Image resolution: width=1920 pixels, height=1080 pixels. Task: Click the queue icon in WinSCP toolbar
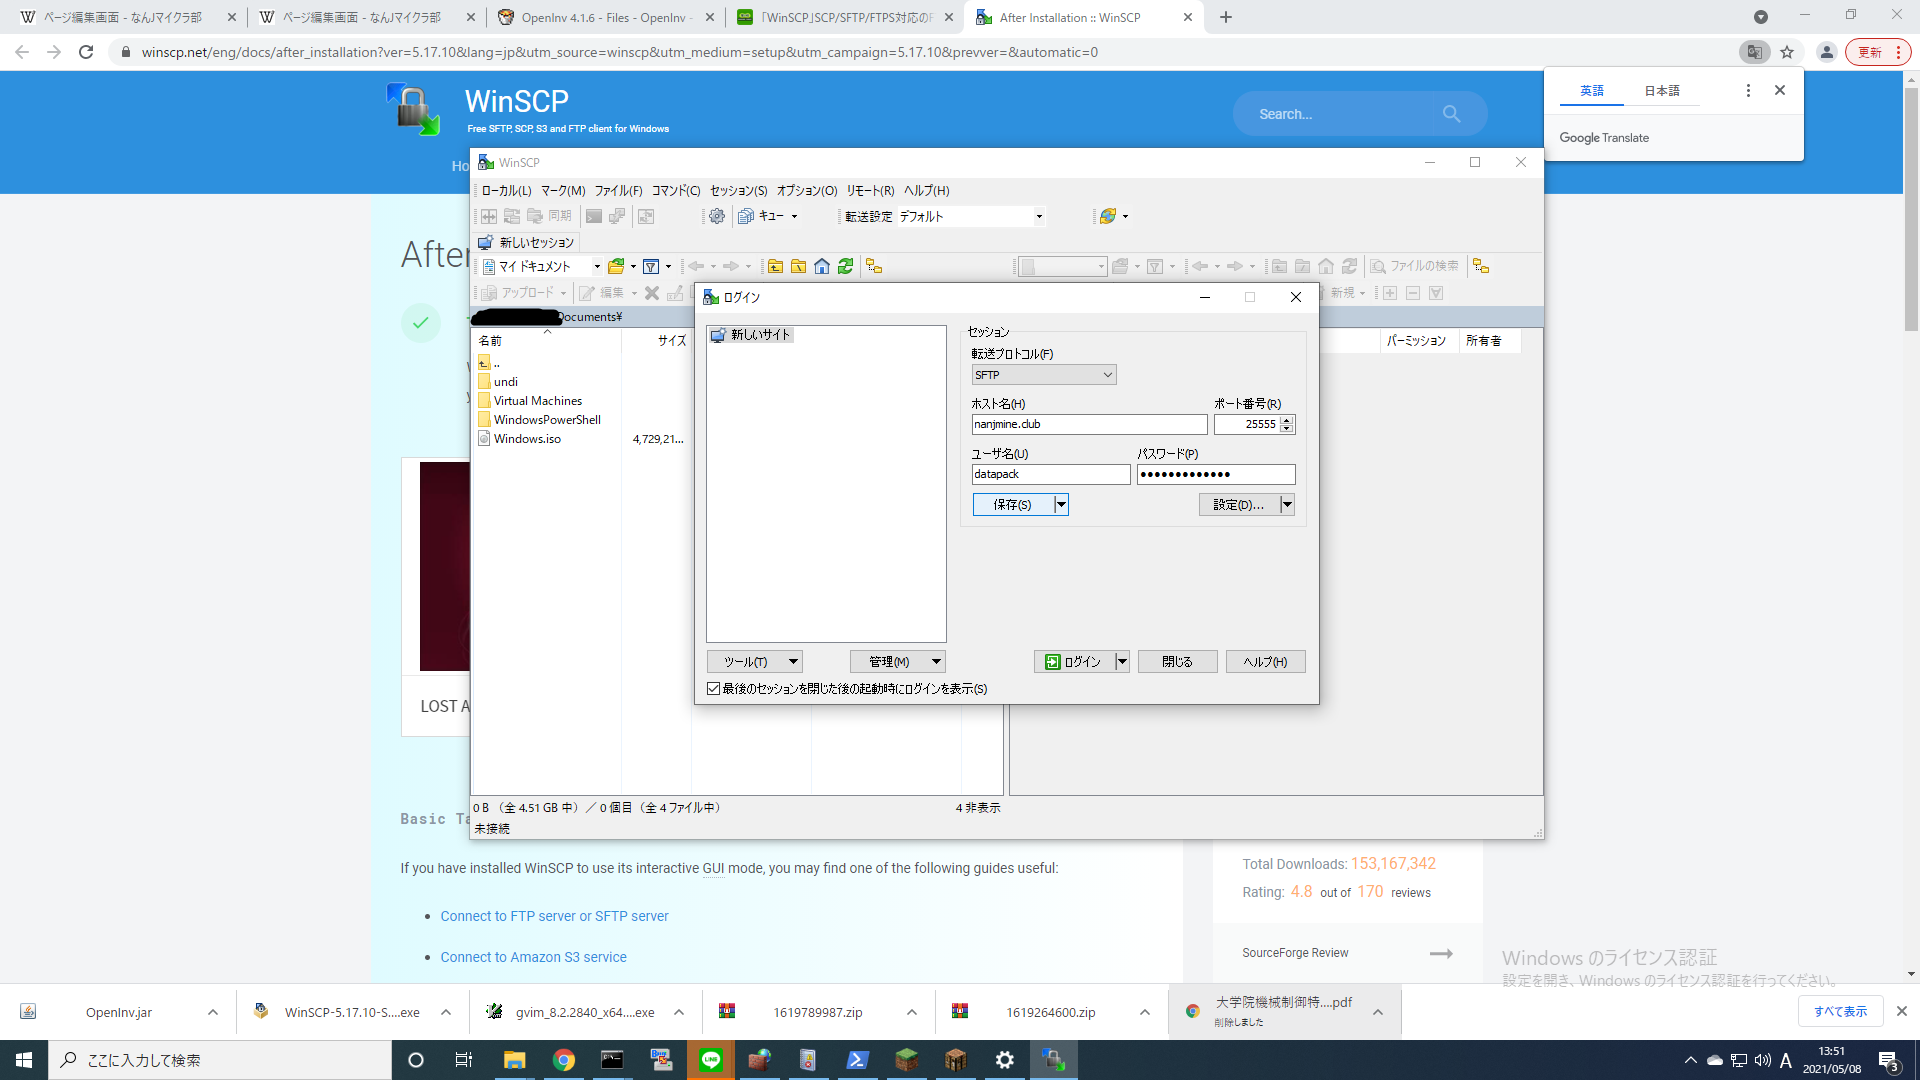[746, 216]
